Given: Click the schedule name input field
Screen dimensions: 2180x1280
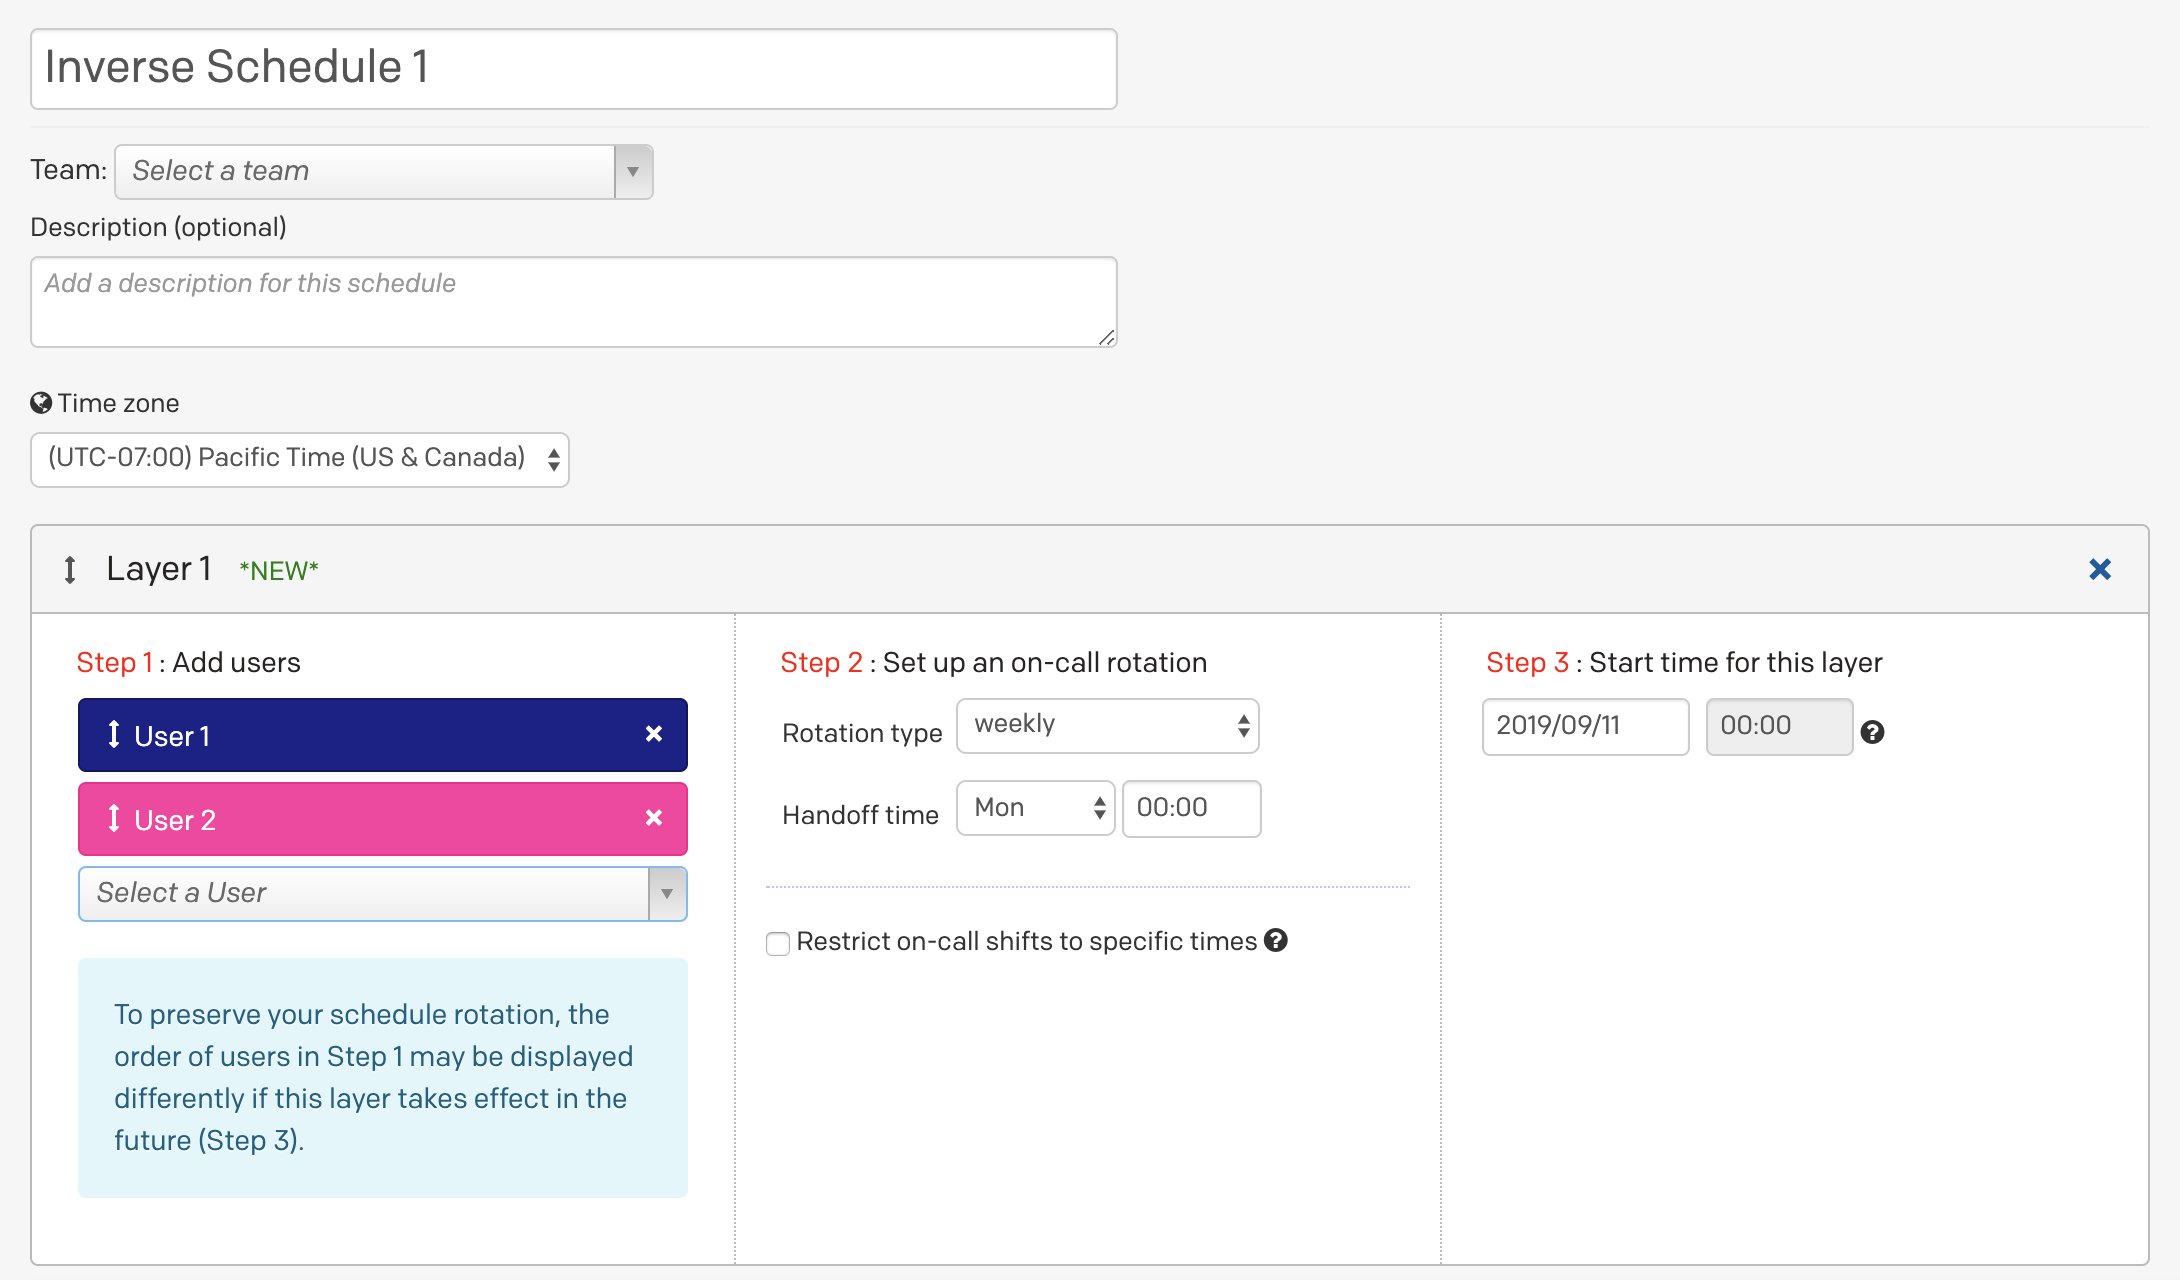Looking at the screenshot, I should point(574,66).
